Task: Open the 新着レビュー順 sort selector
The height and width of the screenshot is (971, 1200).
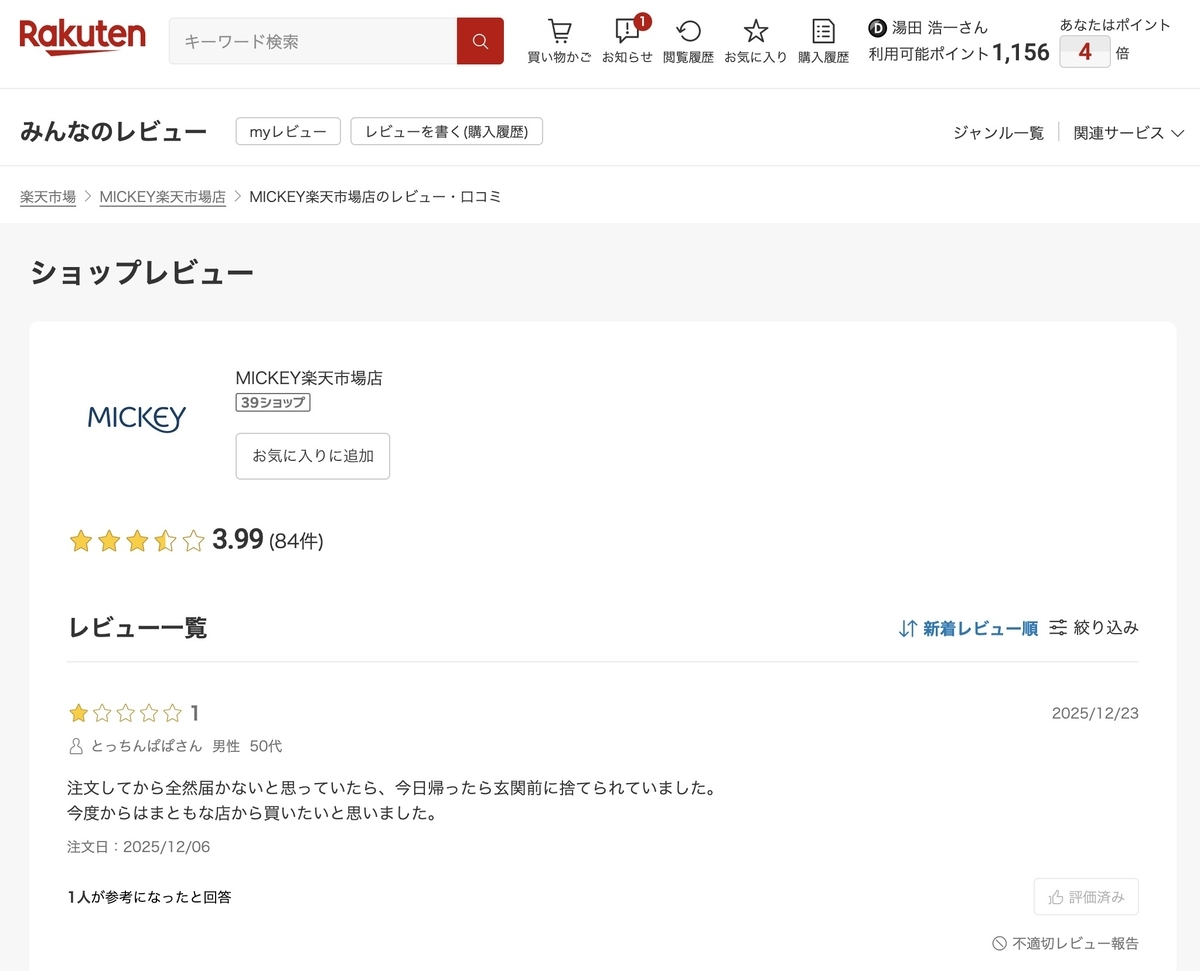Action: tap(968, 628)
